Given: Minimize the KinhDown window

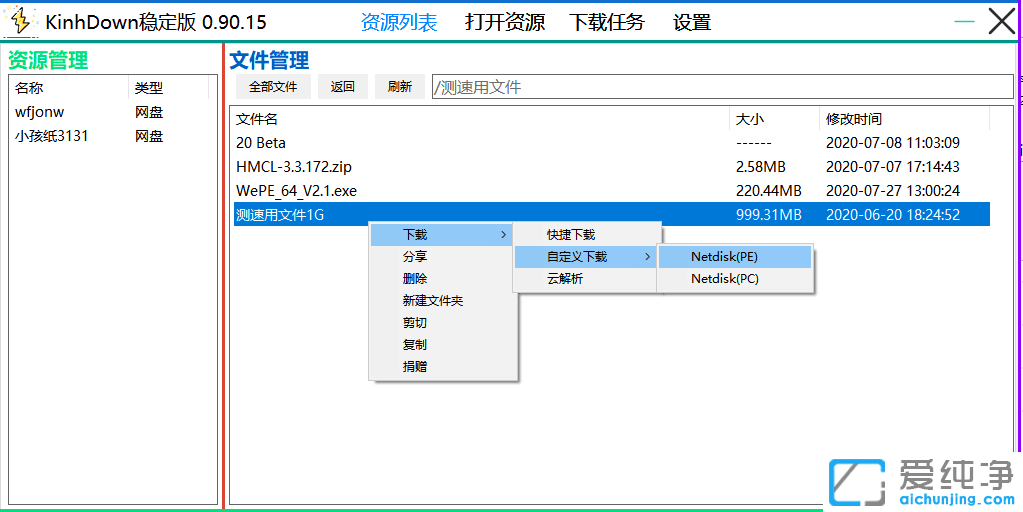Looking at the screenshot, I should pyautogui.click(x=964, y=22).
